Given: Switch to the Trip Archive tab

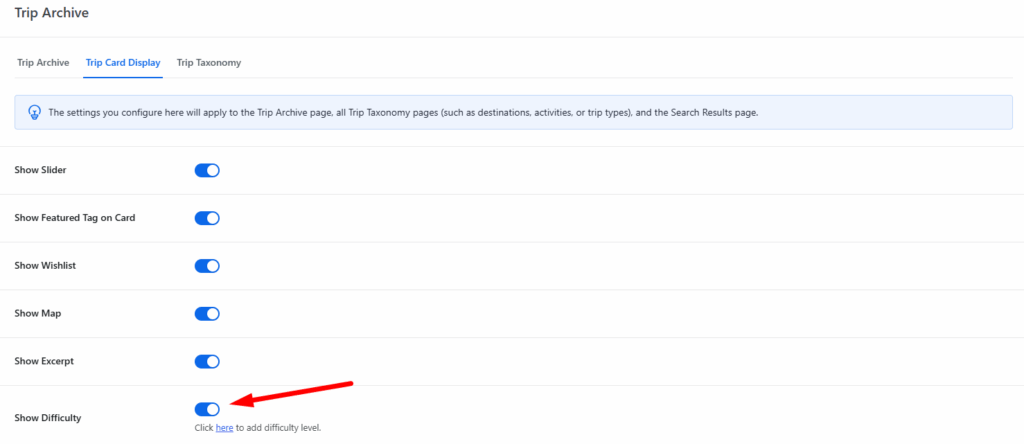Looking at the screenshot, I should [x=43, y=63].
